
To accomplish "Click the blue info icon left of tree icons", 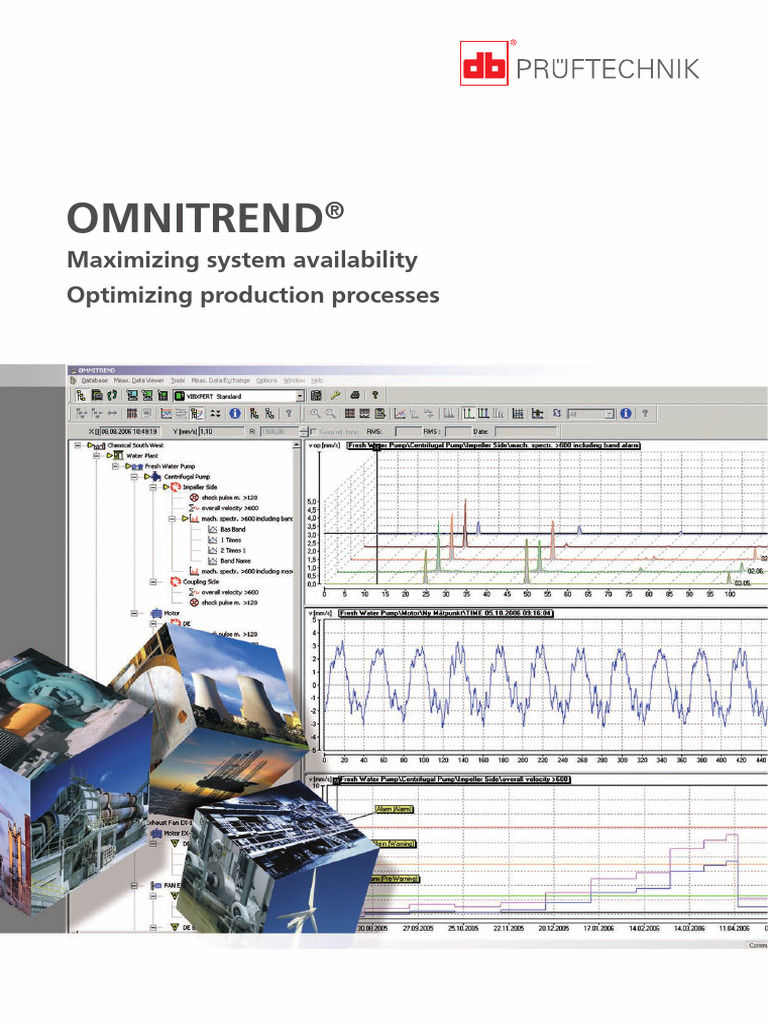I will [235, 413].
